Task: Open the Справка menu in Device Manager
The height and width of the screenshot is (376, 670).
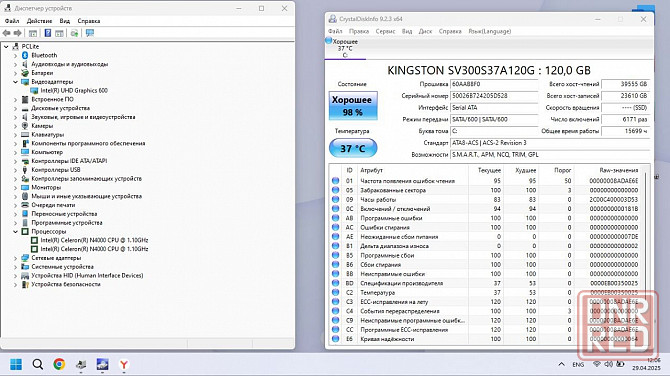Action: pos(89,21)
